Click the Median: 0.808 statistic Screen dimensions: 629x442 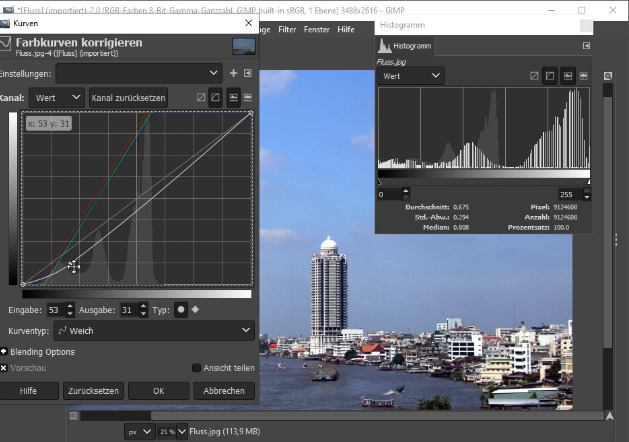coord(446,227)
